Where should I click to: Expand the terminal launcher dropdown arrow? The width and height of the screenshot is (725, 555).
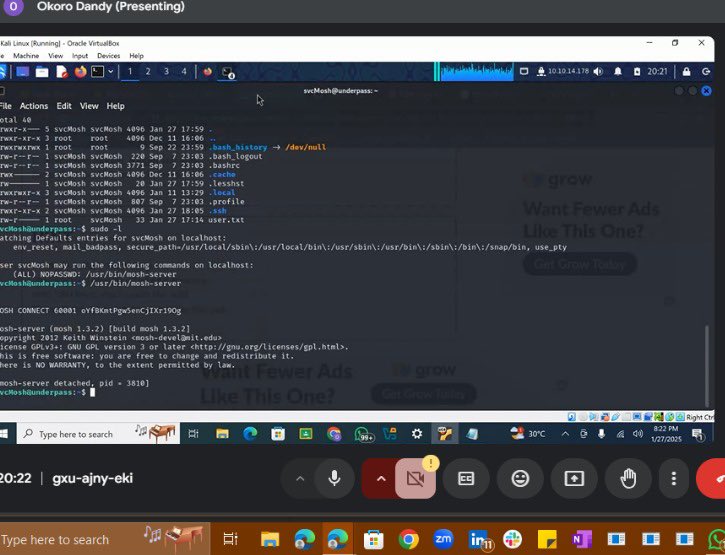(x=111, y=72)
